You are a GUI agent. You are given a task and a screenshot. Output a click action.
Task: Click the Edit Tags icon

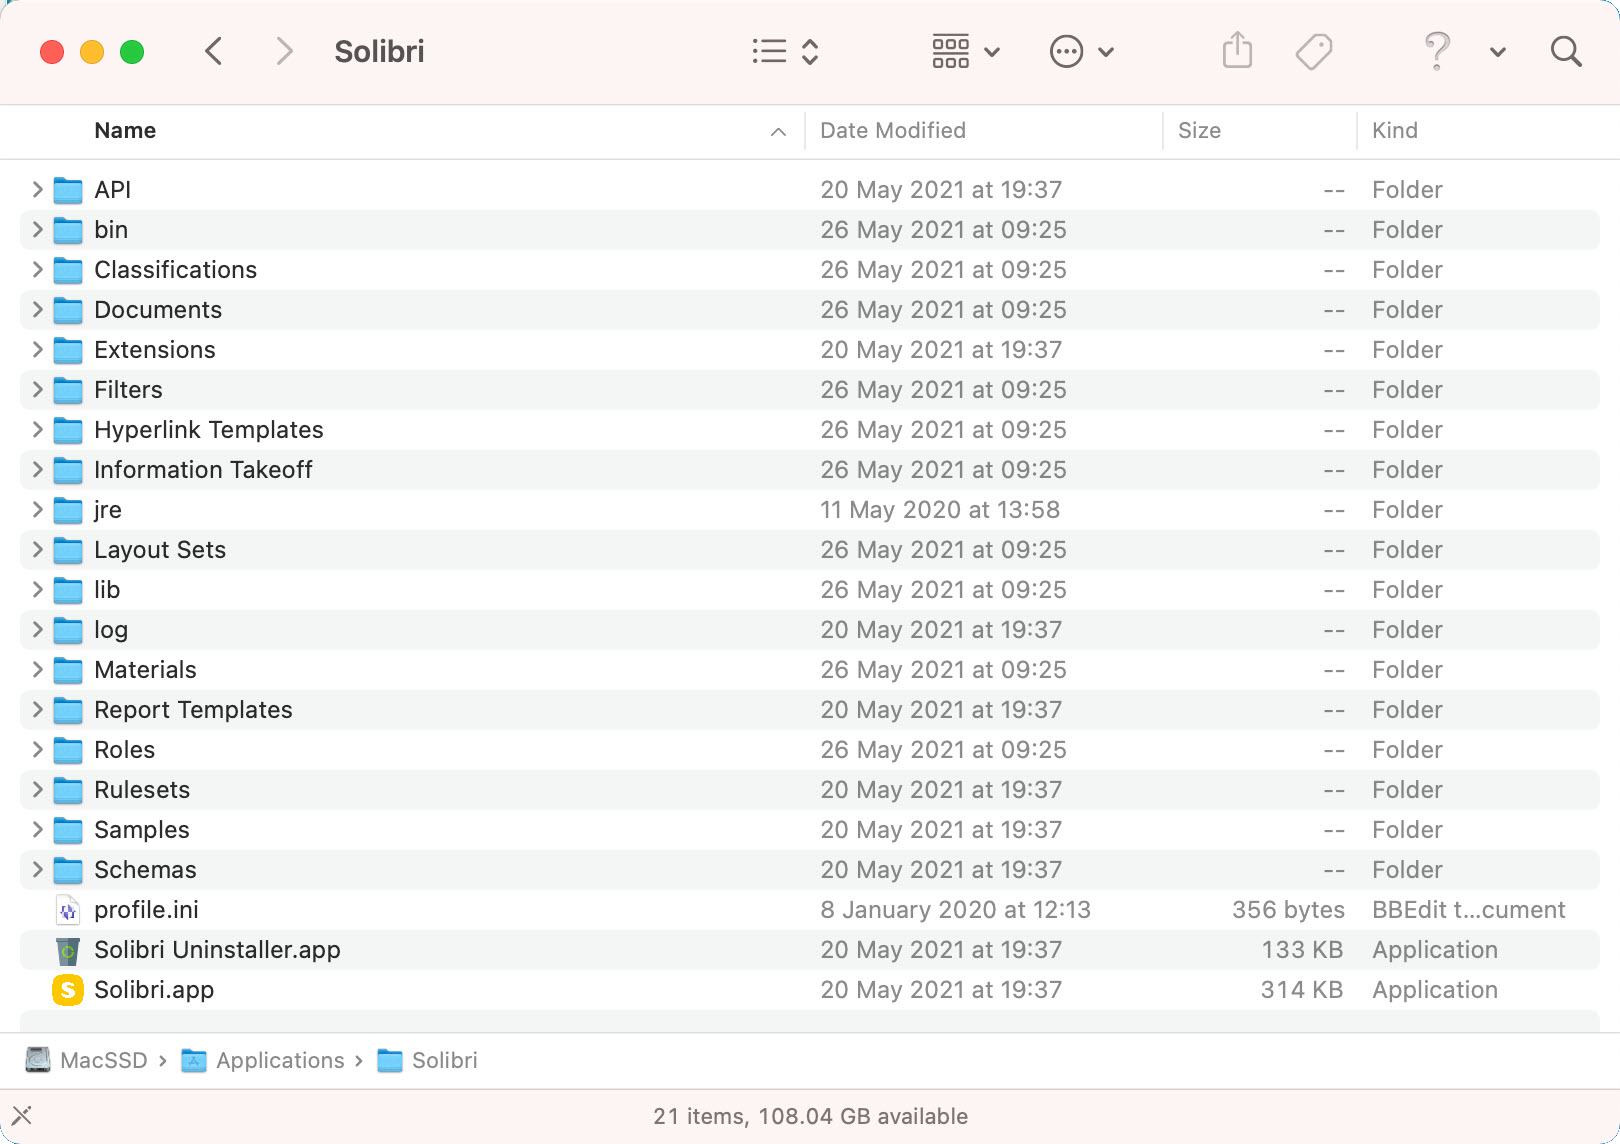1313,51
